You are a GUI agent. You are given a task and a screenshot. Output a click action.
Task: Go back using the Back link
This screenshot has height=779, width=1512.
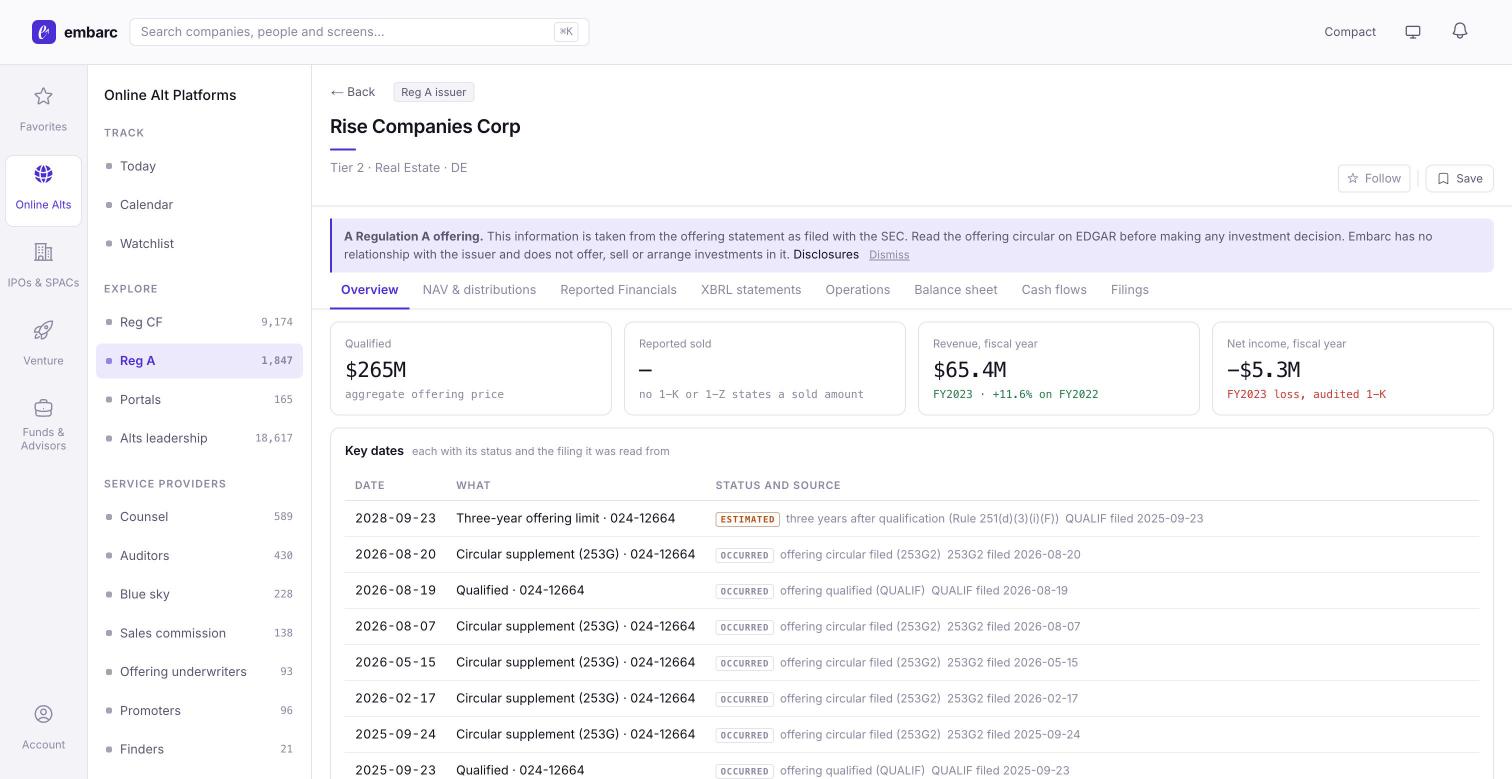coord(353,92)
